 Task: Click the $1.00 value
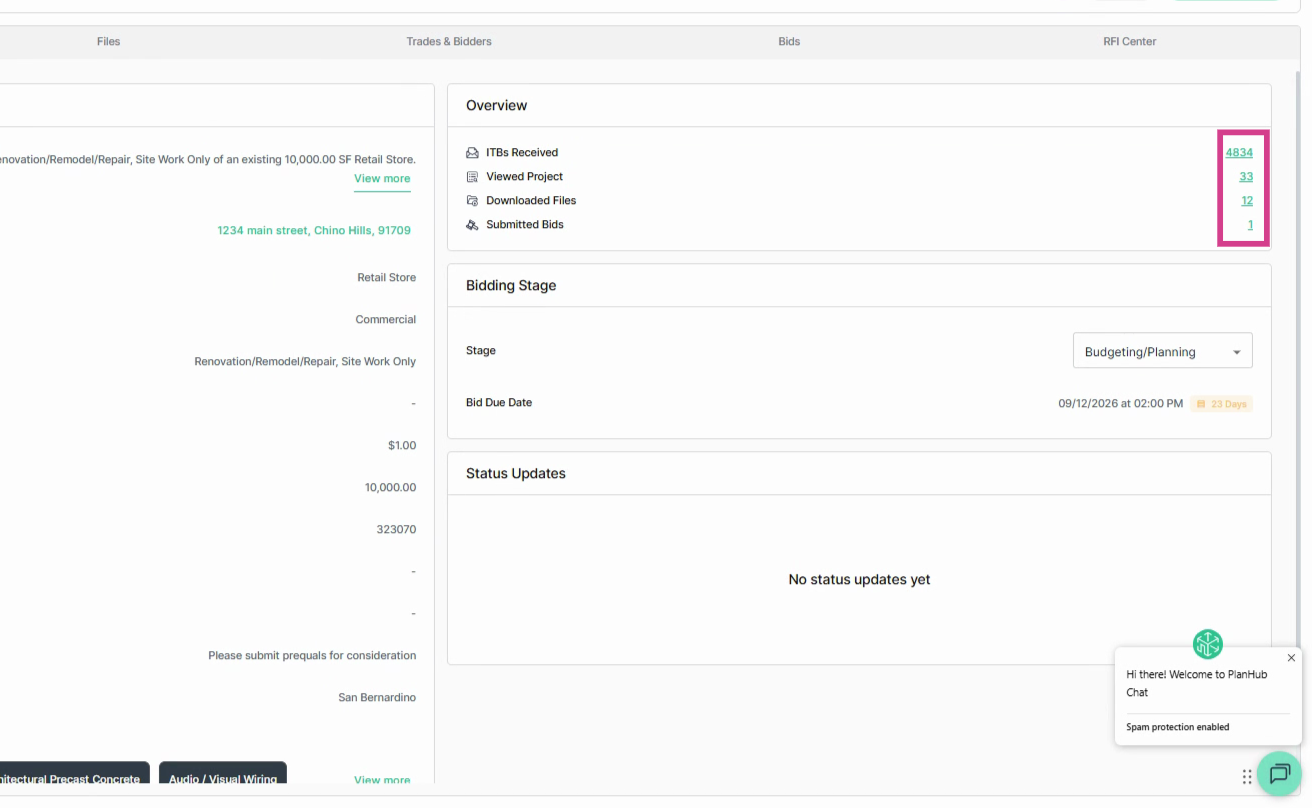(402, 446)
